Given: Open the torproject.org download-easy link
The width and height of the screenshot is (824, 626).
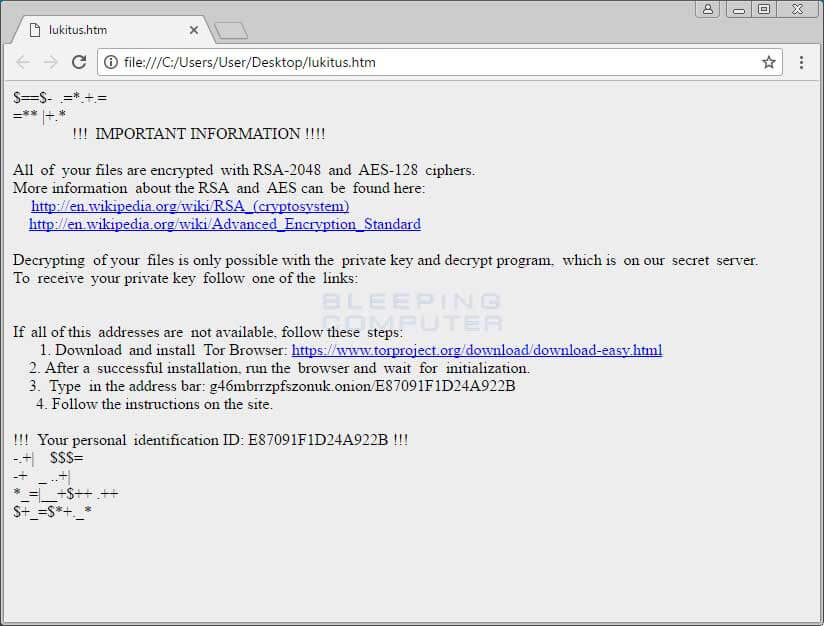Looking at the screenshot, I should pos(477,350).
